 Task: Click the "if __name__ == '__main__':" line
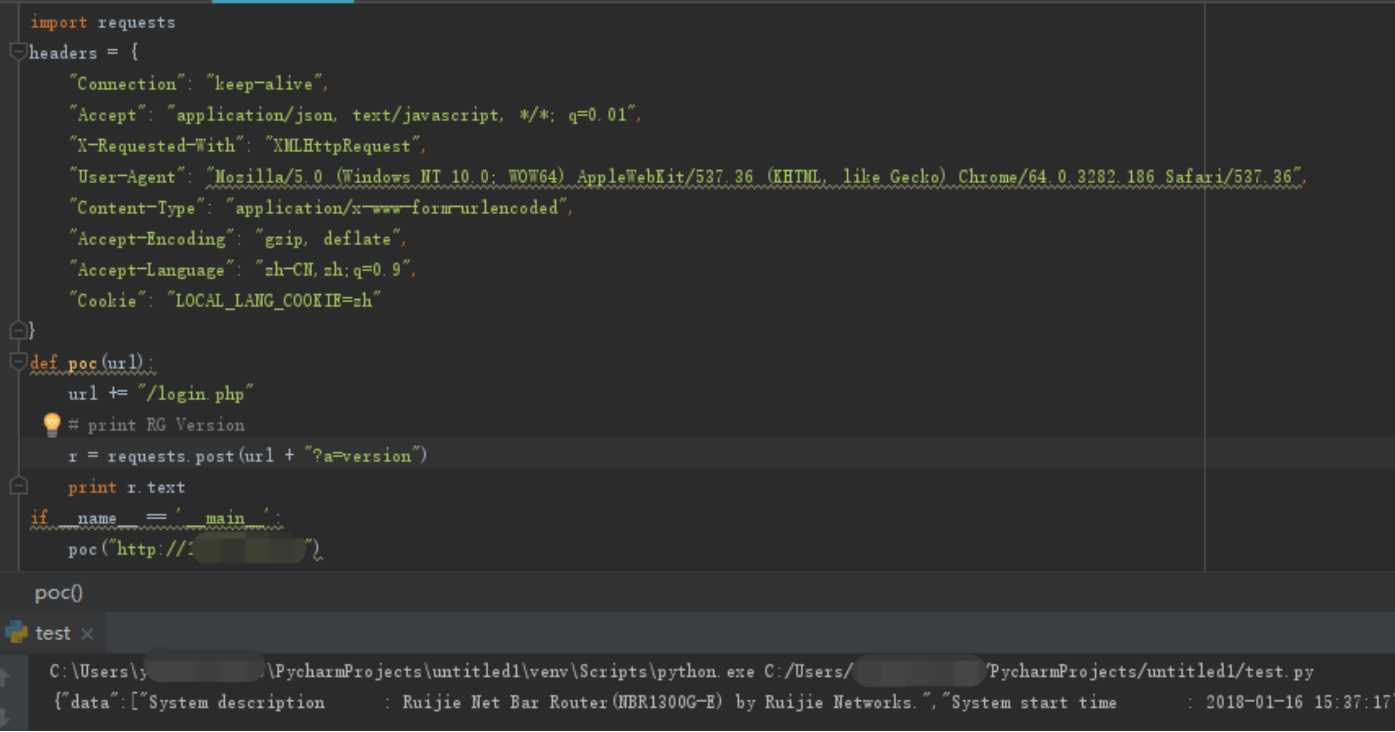coord(156,518)
